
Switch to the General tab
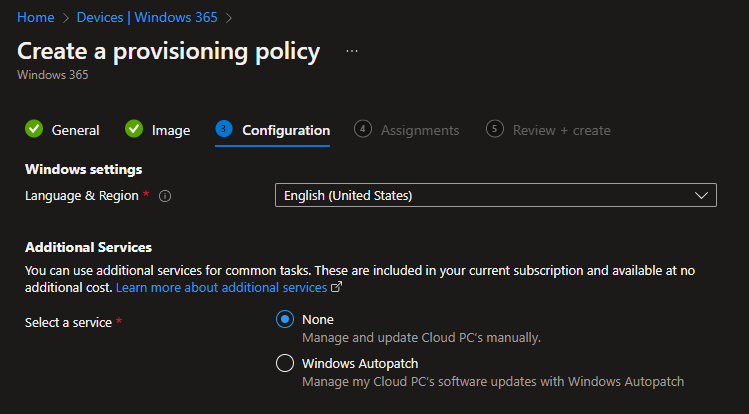(76, 130)
